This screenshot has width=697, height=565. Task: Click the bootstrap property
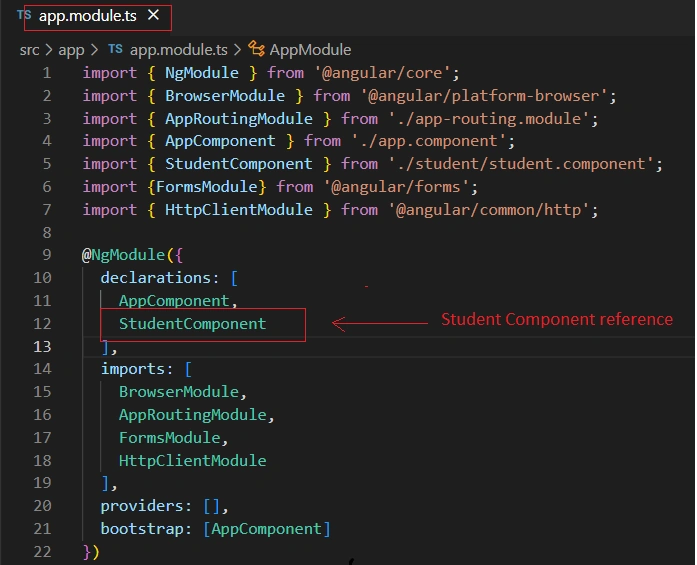click(141, 529)
